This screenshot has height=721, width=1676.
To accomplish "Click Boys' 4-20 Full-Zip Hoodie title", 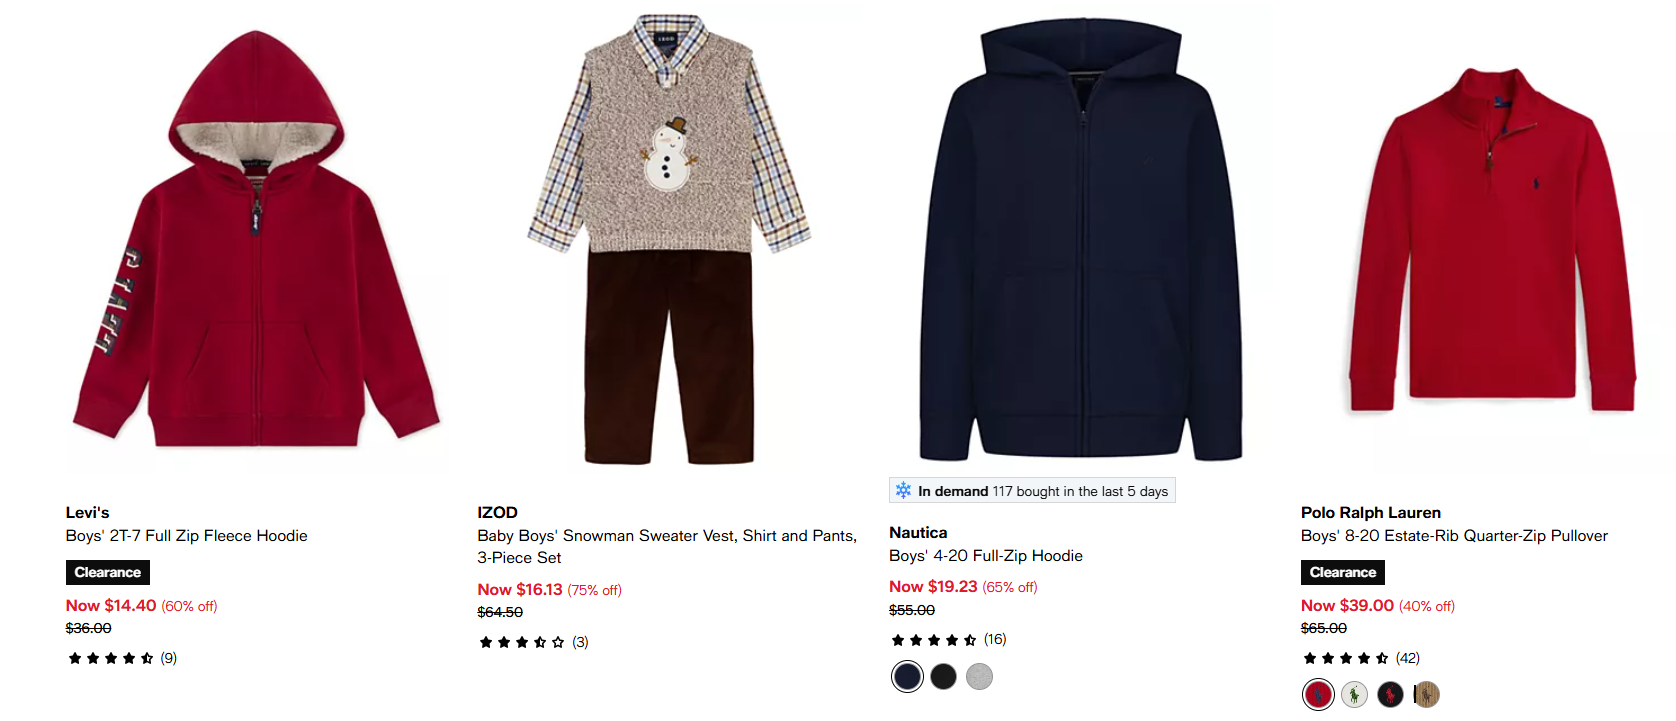I will [986, 556].
